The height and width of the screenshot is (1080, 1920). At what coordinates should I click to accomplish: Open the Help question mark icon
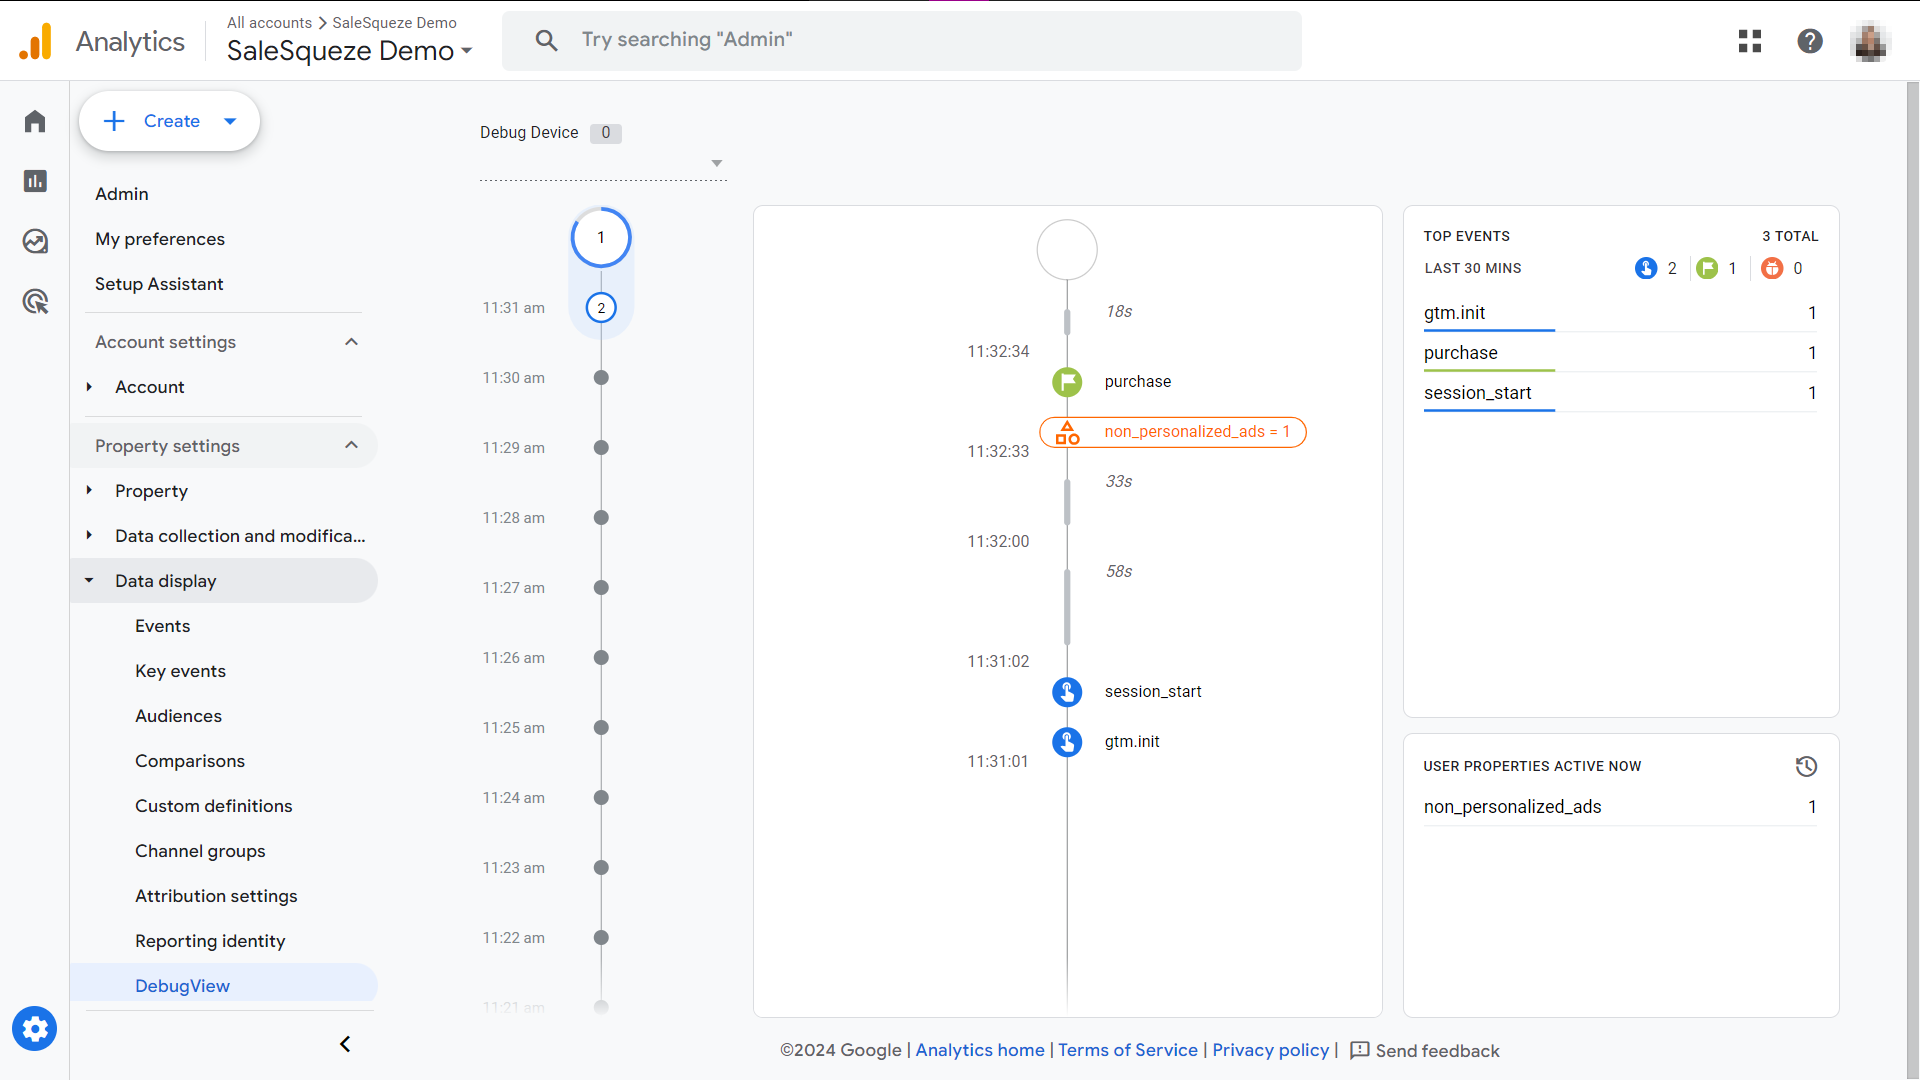(1810, 41)
